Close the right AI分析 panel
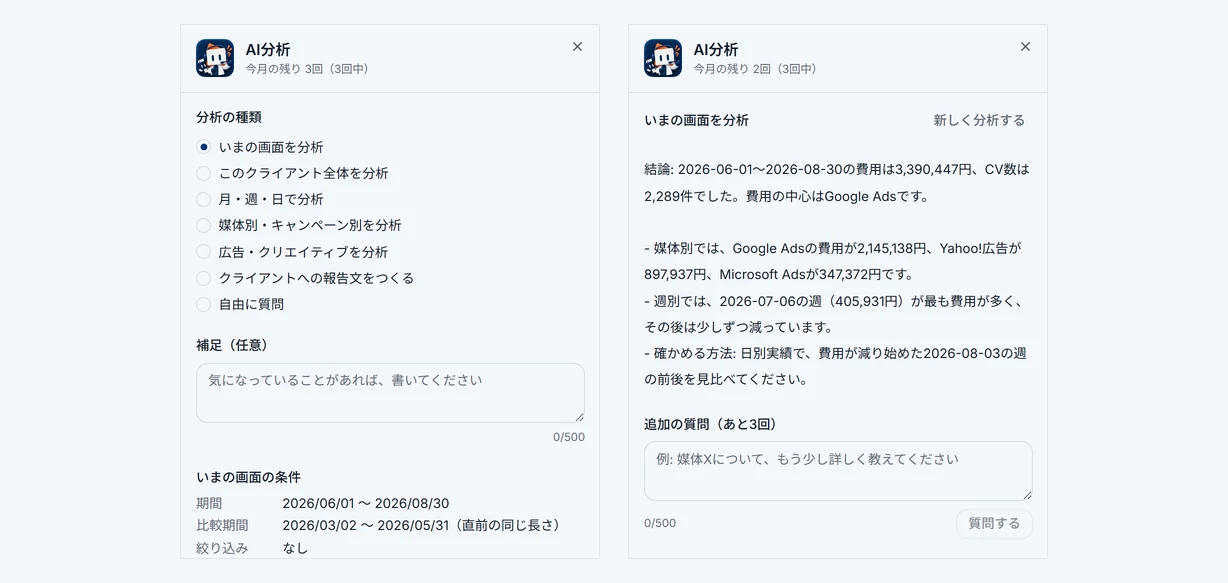The image size is (1228, 583). 1025,47
